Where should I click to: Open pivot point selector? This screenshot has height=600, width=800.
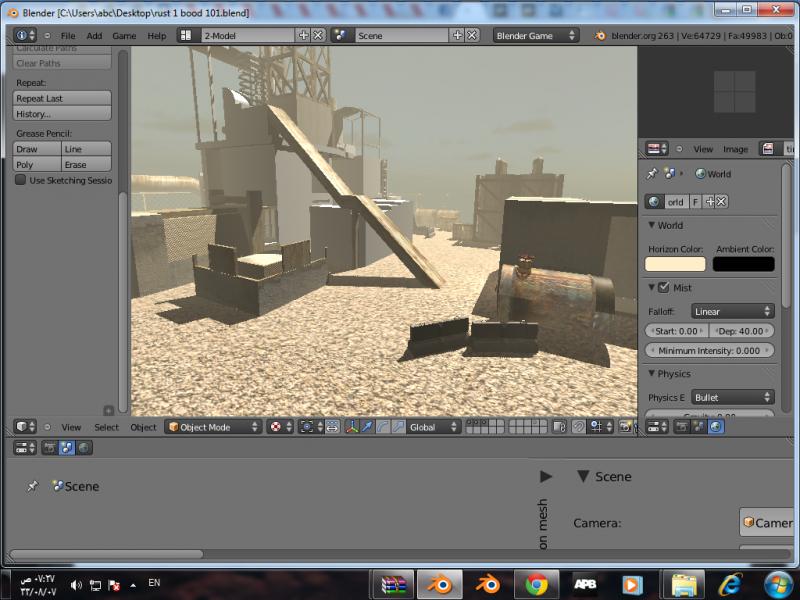pos(311,427)
